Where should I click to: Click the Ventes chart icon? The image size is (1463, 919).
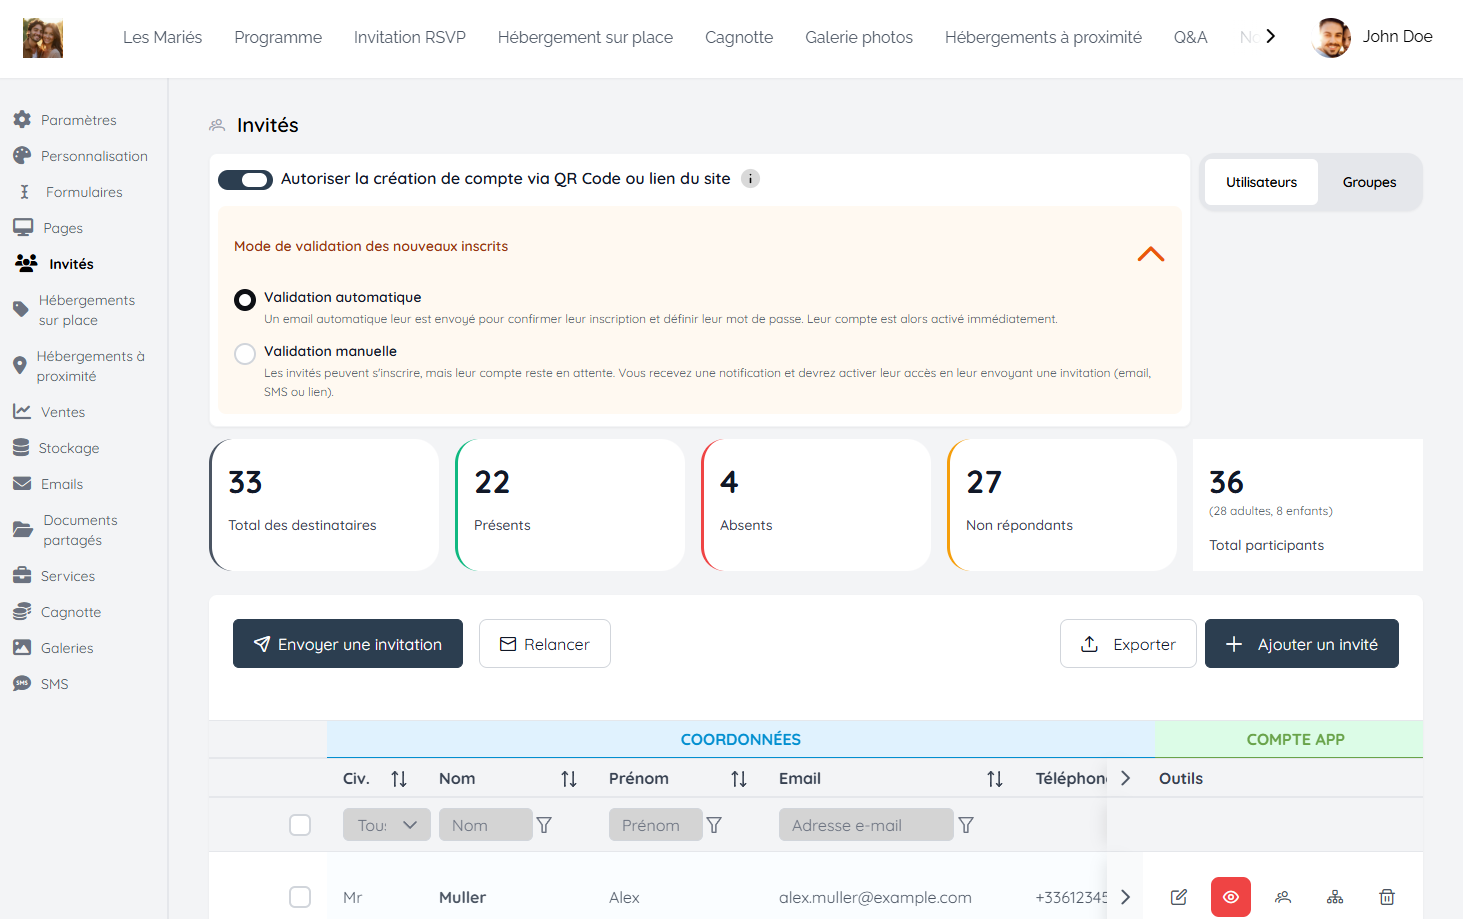tap(22, 411)
